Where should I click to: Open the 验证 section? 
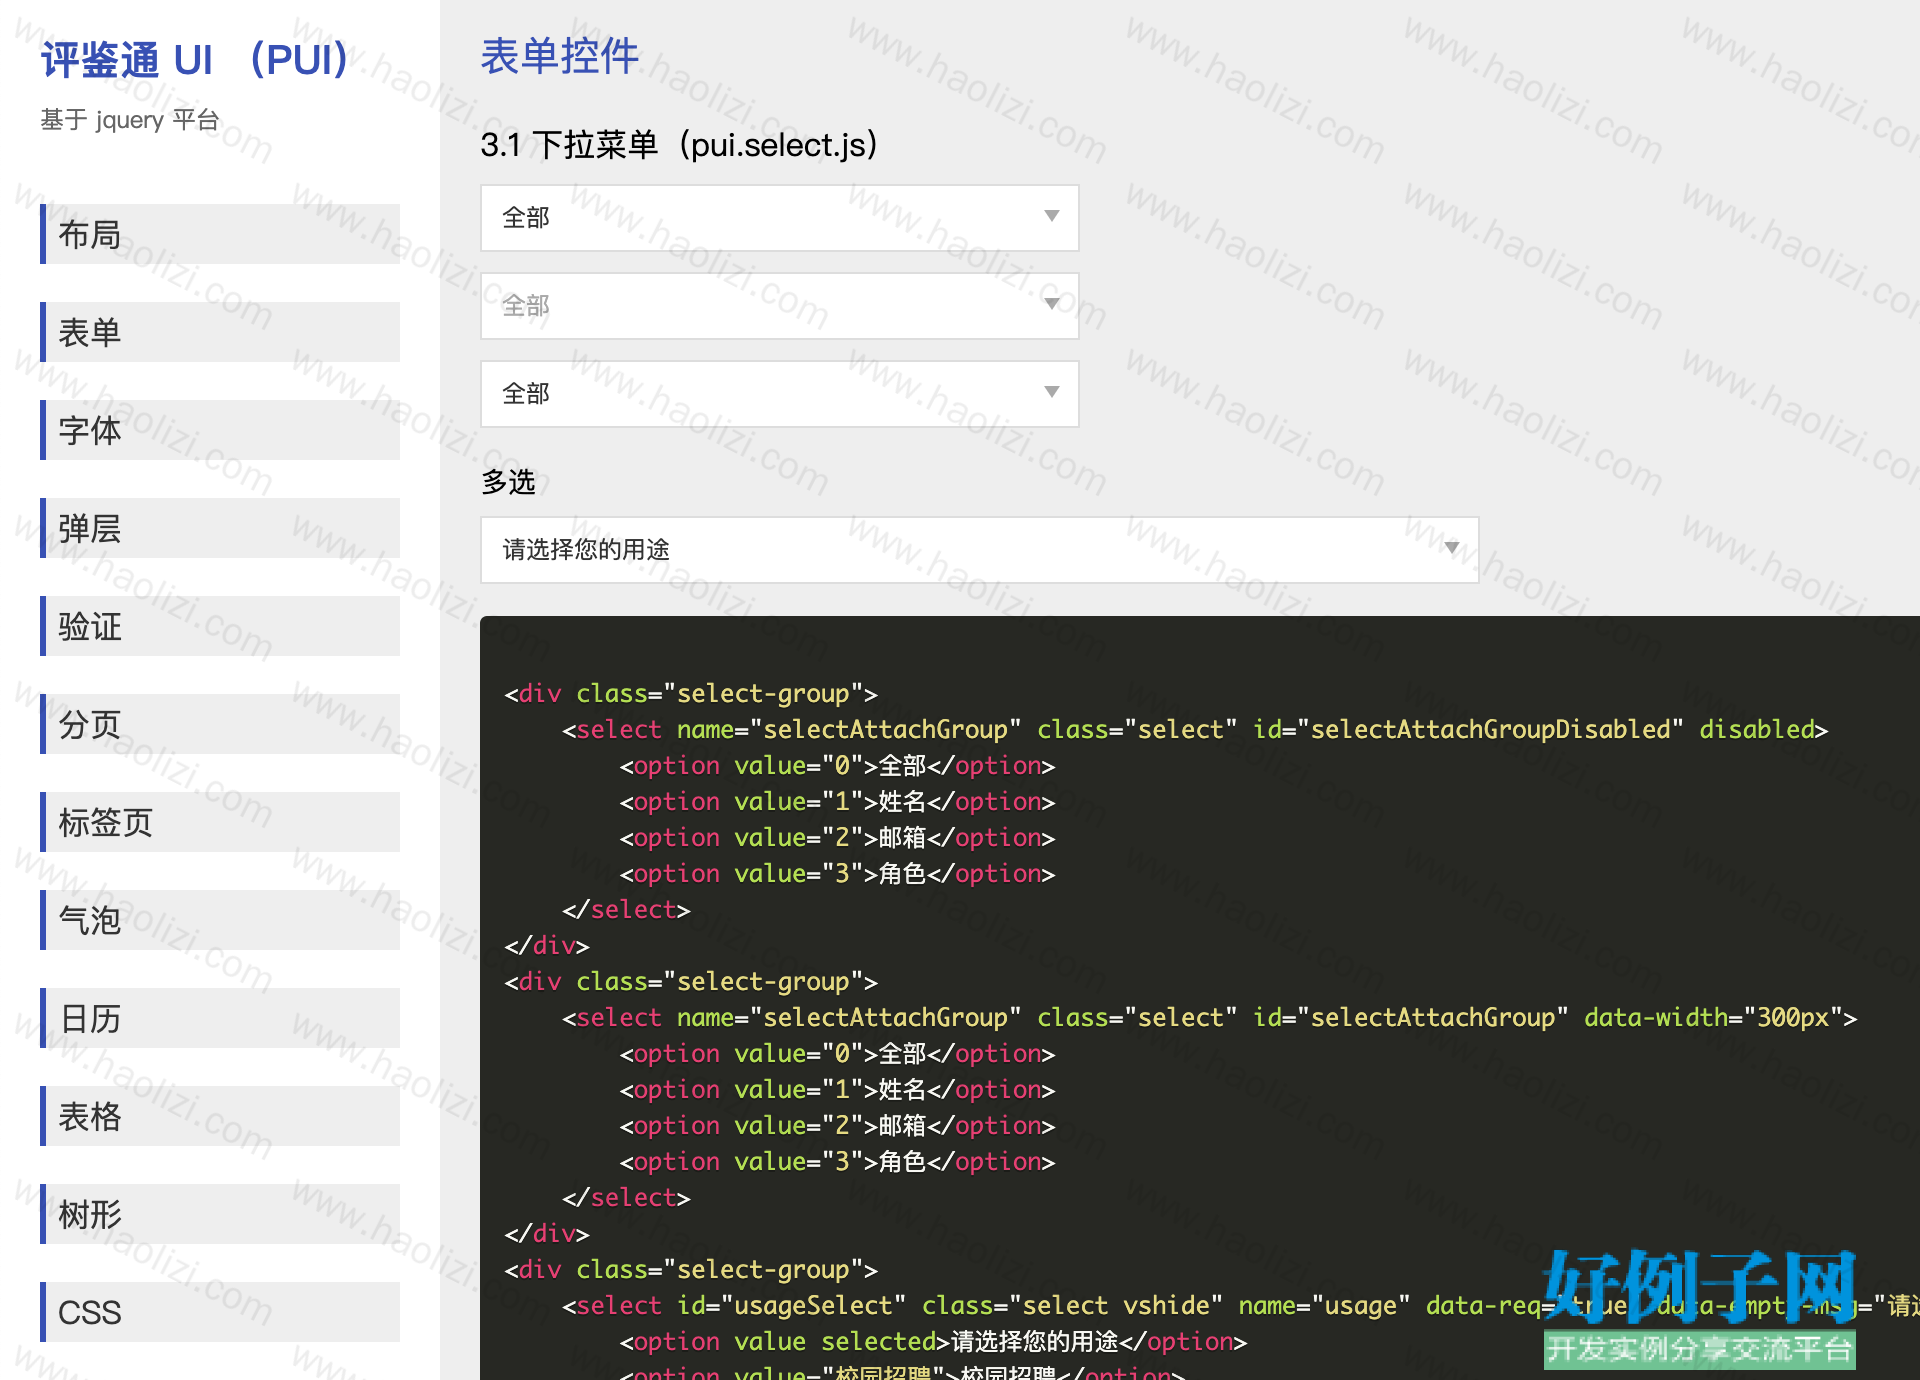pos(220,626)
